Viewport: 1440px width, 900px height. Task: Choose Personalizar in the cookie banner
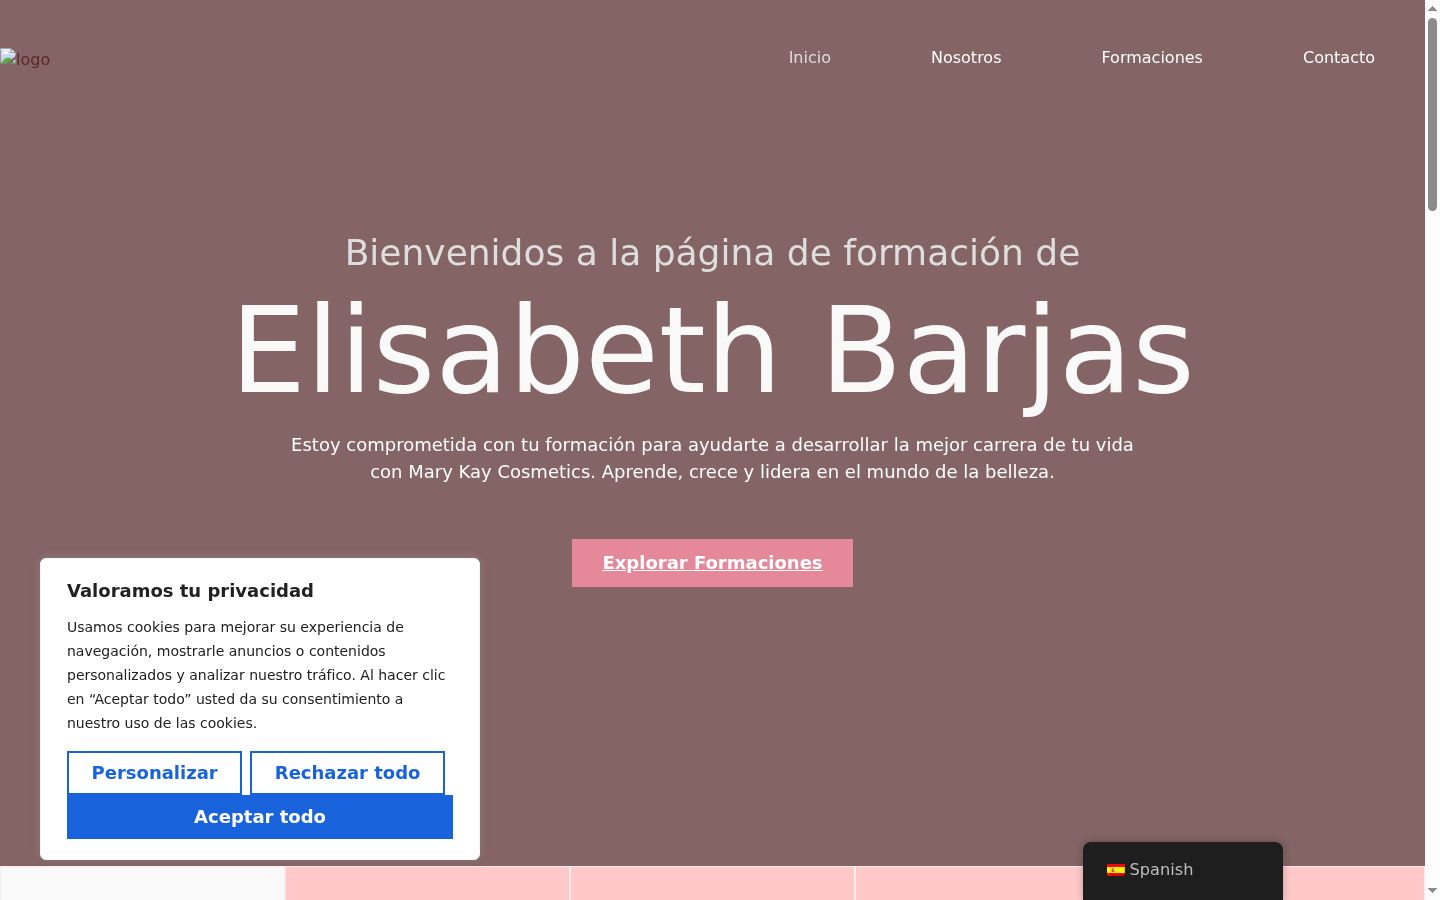tap(154, 773)
